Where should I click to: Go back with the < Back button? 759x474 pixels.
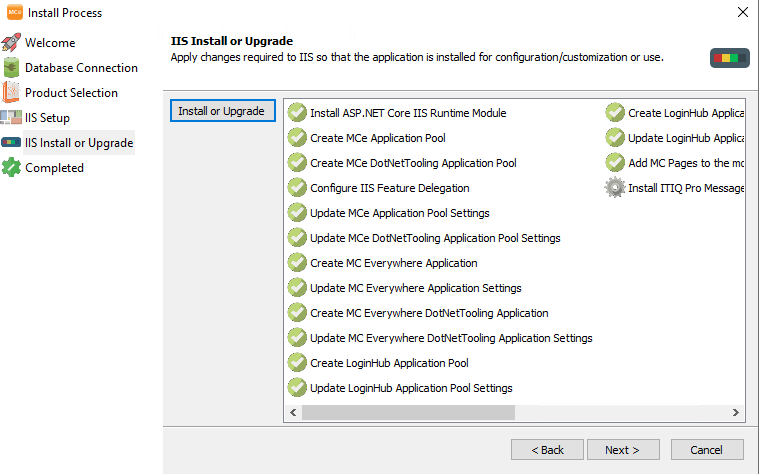point(547,450)
